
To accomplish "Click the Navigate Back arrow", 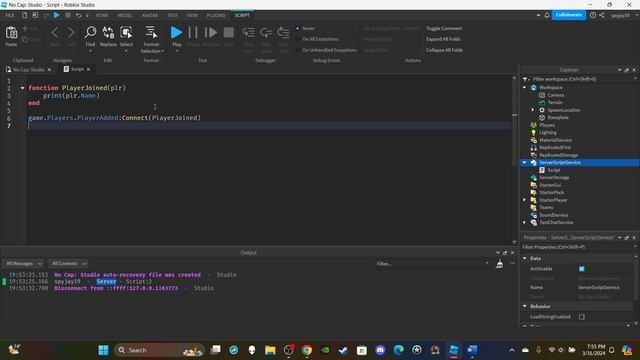I will click(x=55, y=33).
